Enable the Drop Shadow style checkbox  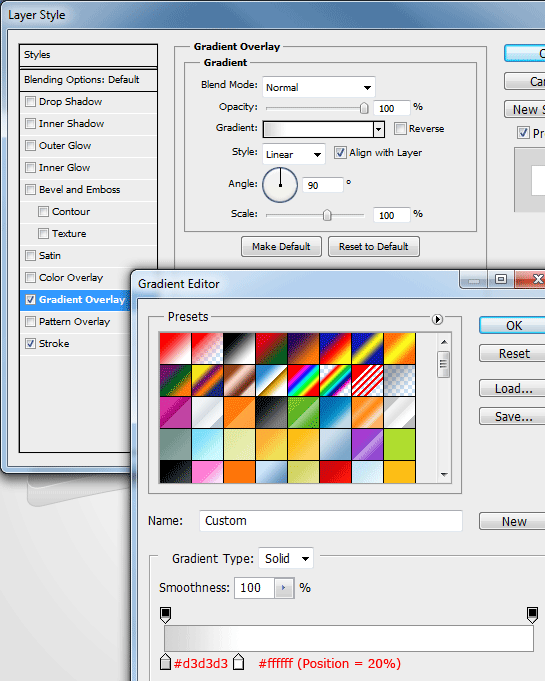tap(30, 102)
